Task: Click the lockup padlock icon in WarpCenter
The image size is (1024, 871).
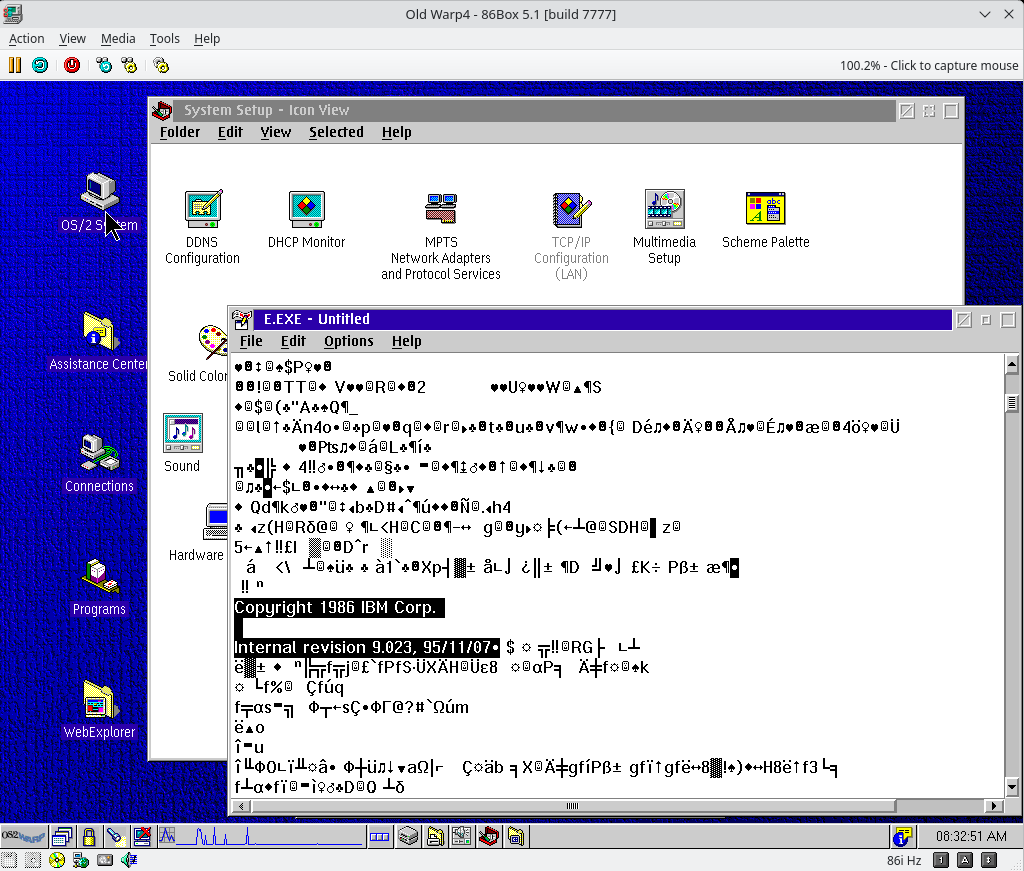Action: [89, 836]
